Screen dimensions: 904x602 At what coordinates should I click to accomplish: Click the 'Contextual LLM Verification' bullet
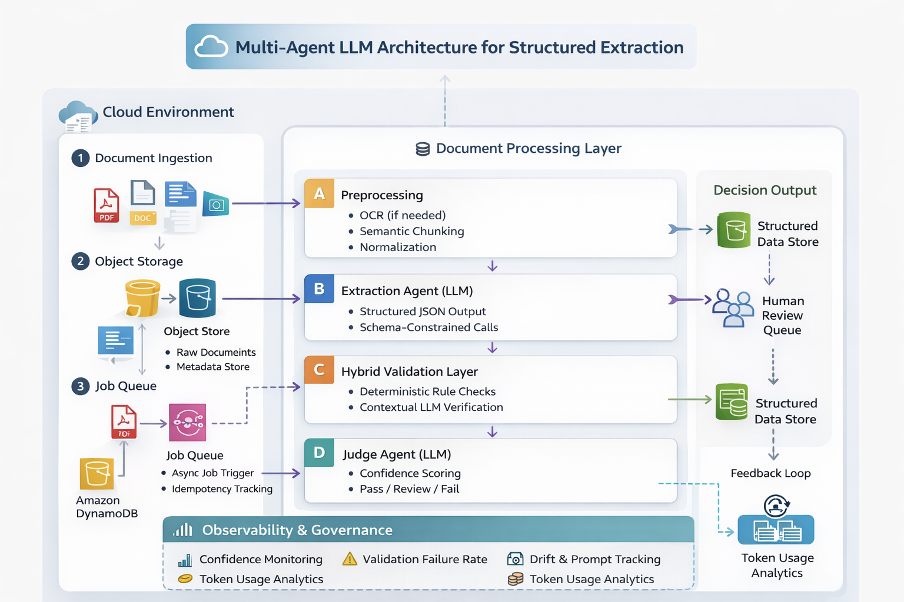point(431,407)
